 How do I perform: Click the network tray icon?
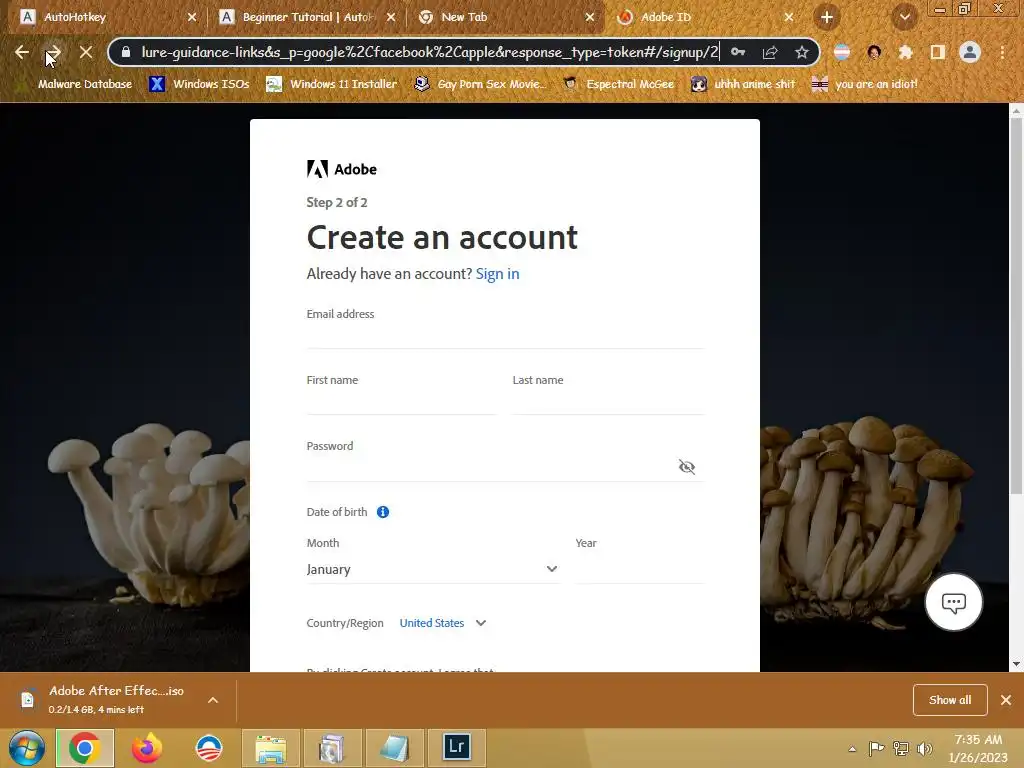point(901,749)
